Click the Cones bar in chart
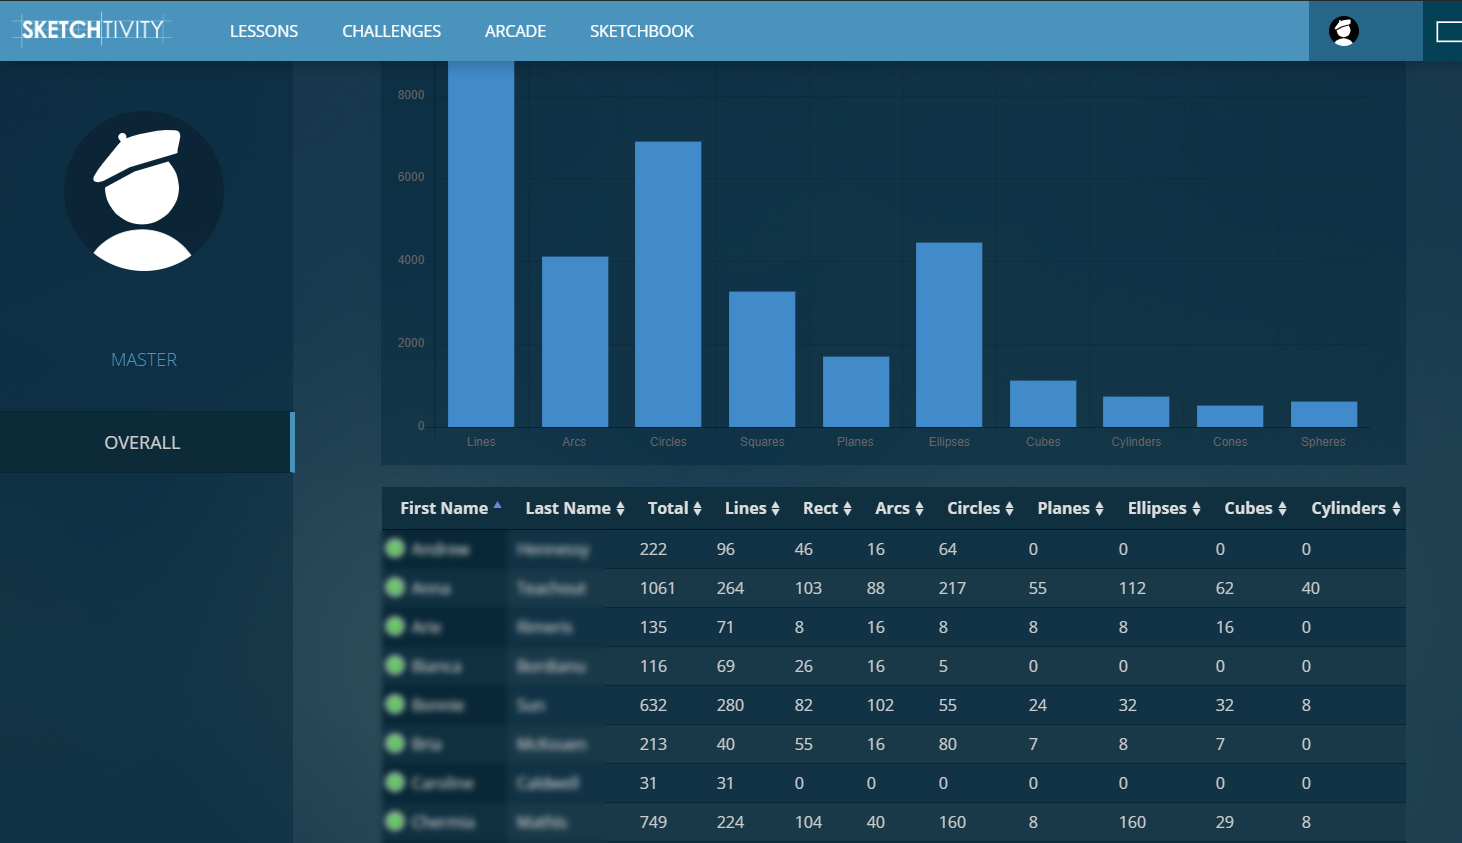Viewport: 1462px width, 843px height. pyautogui.click(x=1230, y=416)
